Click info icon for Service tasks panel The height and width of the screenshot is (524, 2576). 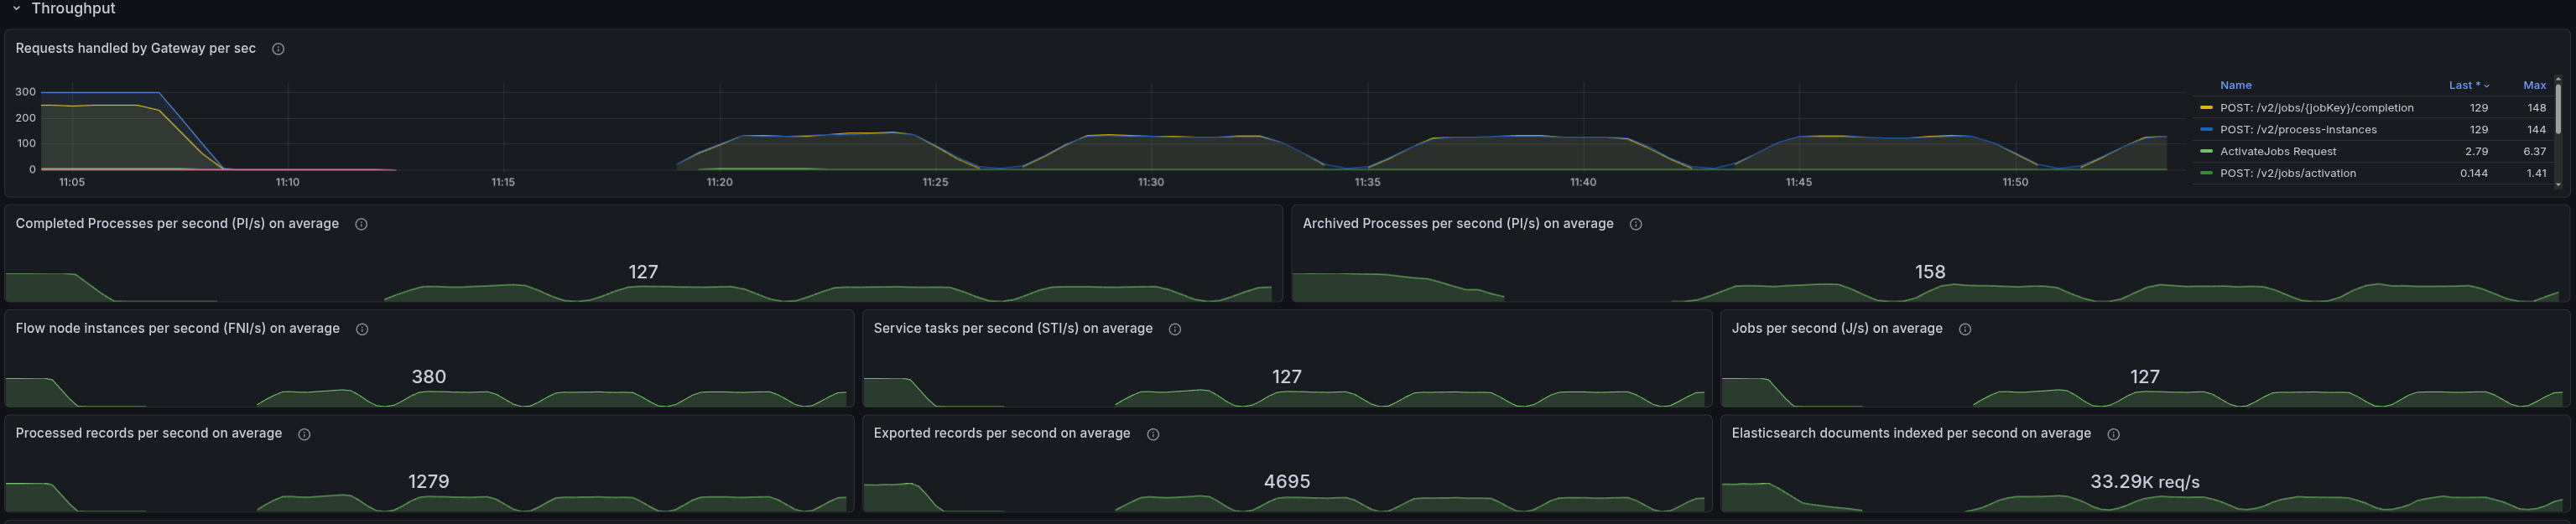click(1175, 329)
